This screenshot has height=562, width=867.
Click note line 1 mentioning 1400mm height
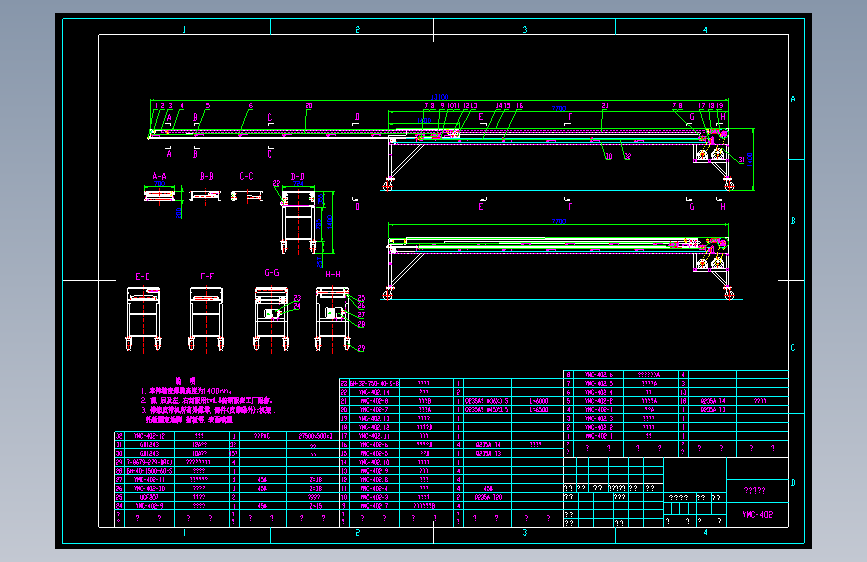186,391
